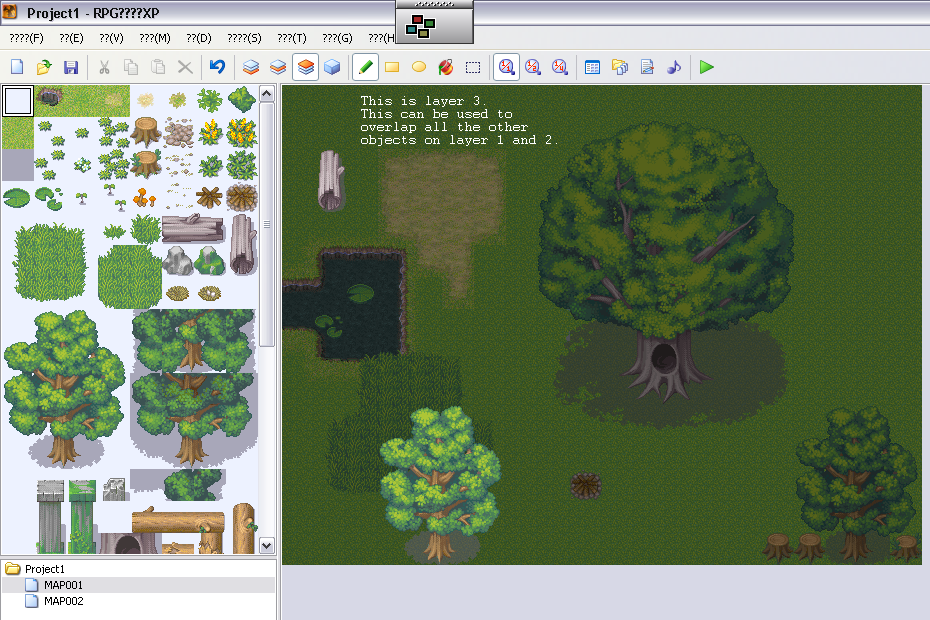Click the New Project toolbar icon

coord(17,67)
